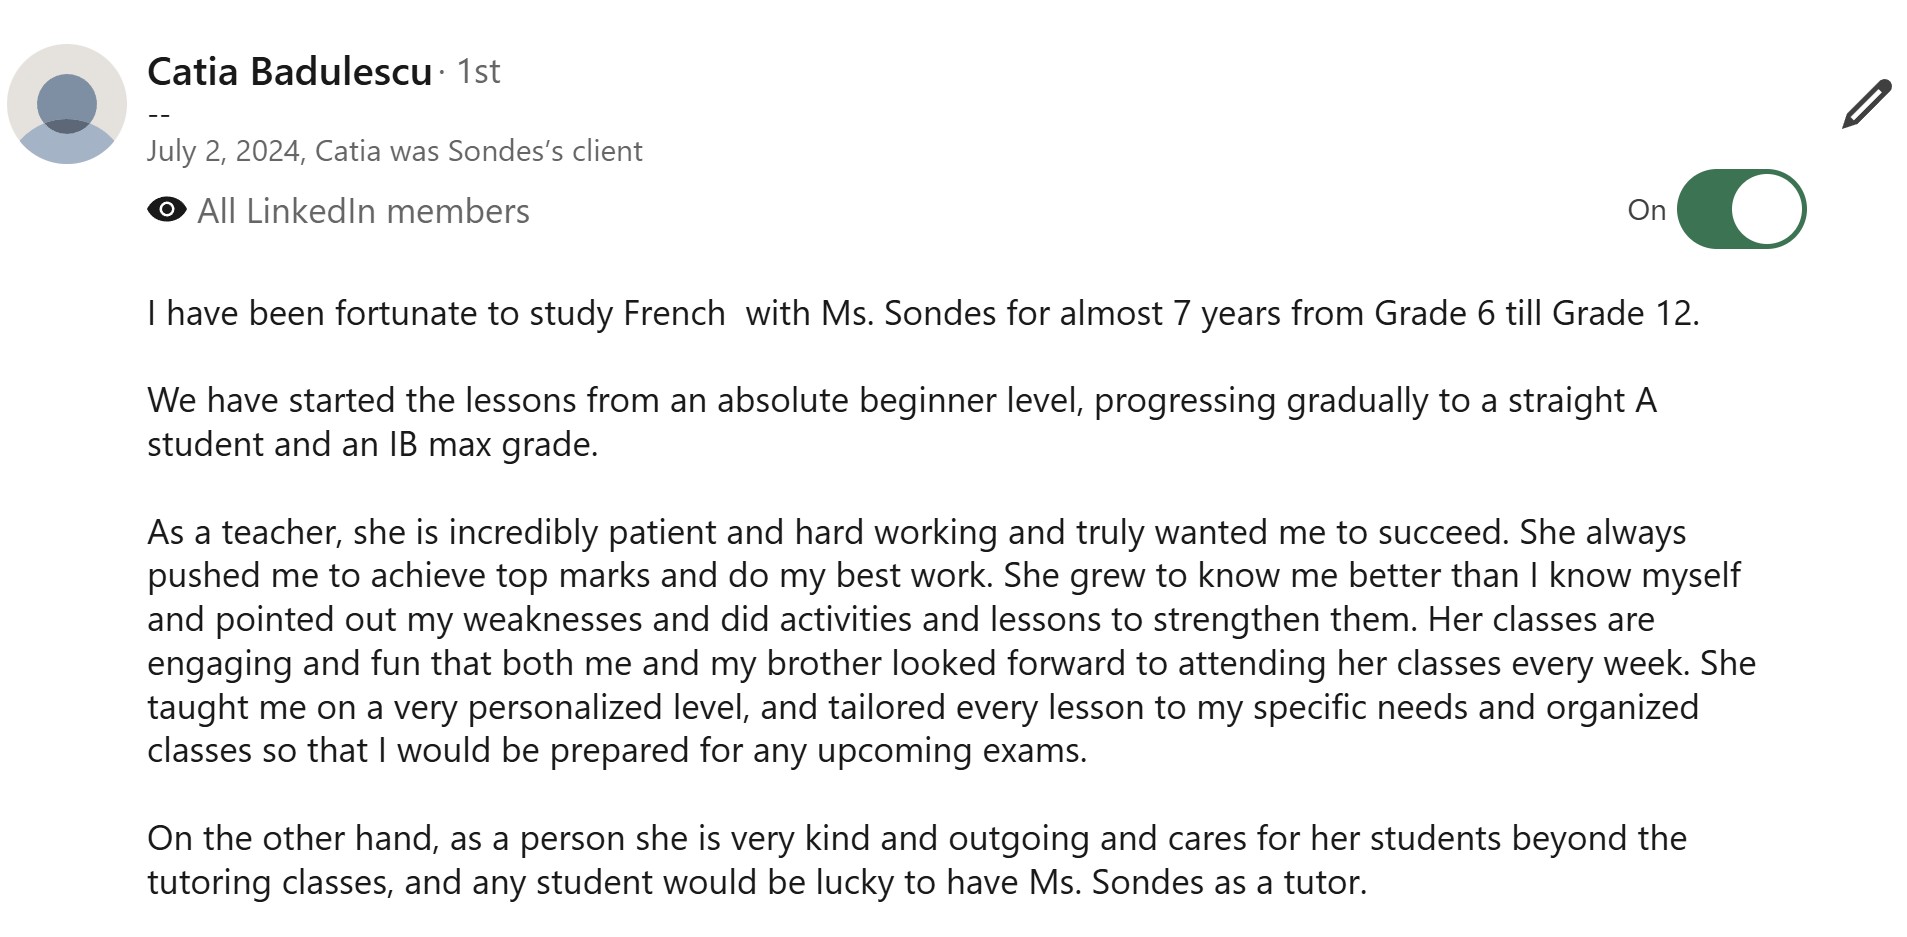Image resolution: width=1907 pixels, height=937 pixels.
Task: Click the line about a very personalized level
Action: (x=922, y=708)
